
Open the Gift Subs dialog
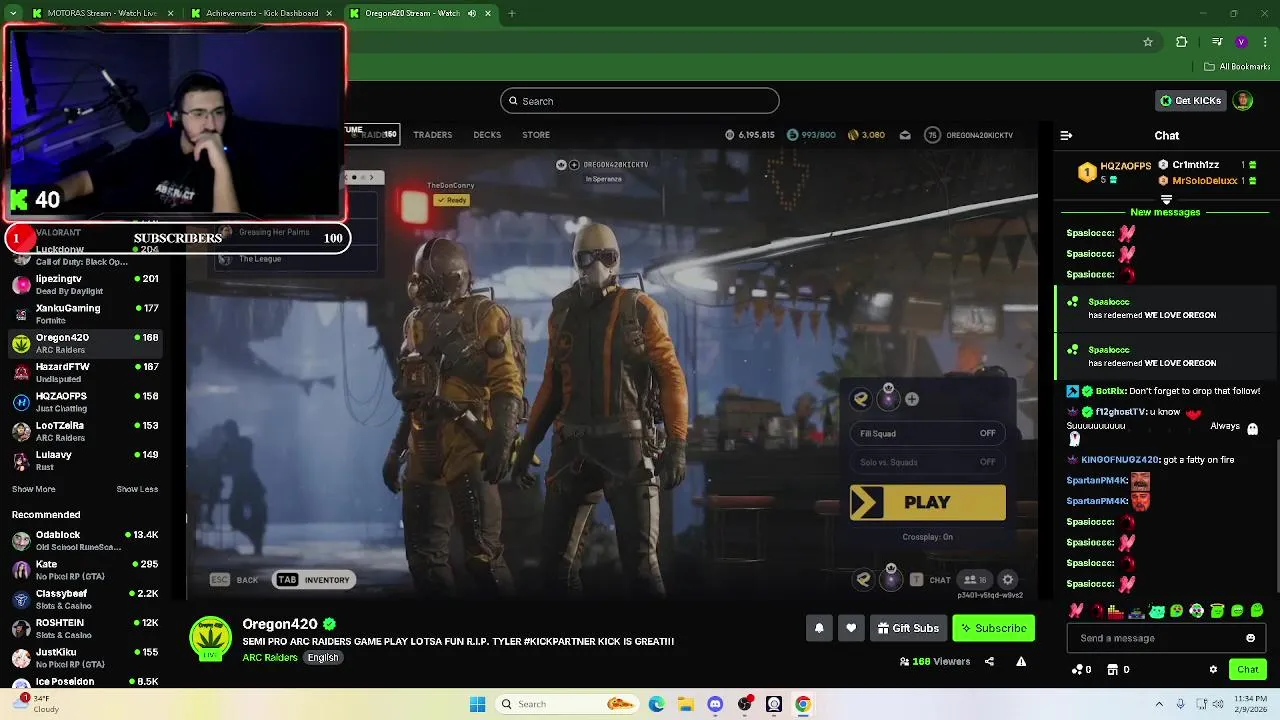point(908,628)
